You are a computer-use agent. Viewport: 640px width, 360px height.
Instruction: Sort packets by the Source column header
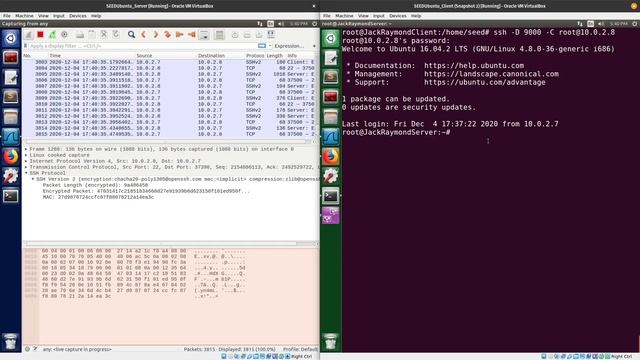(x=166, y=56)
